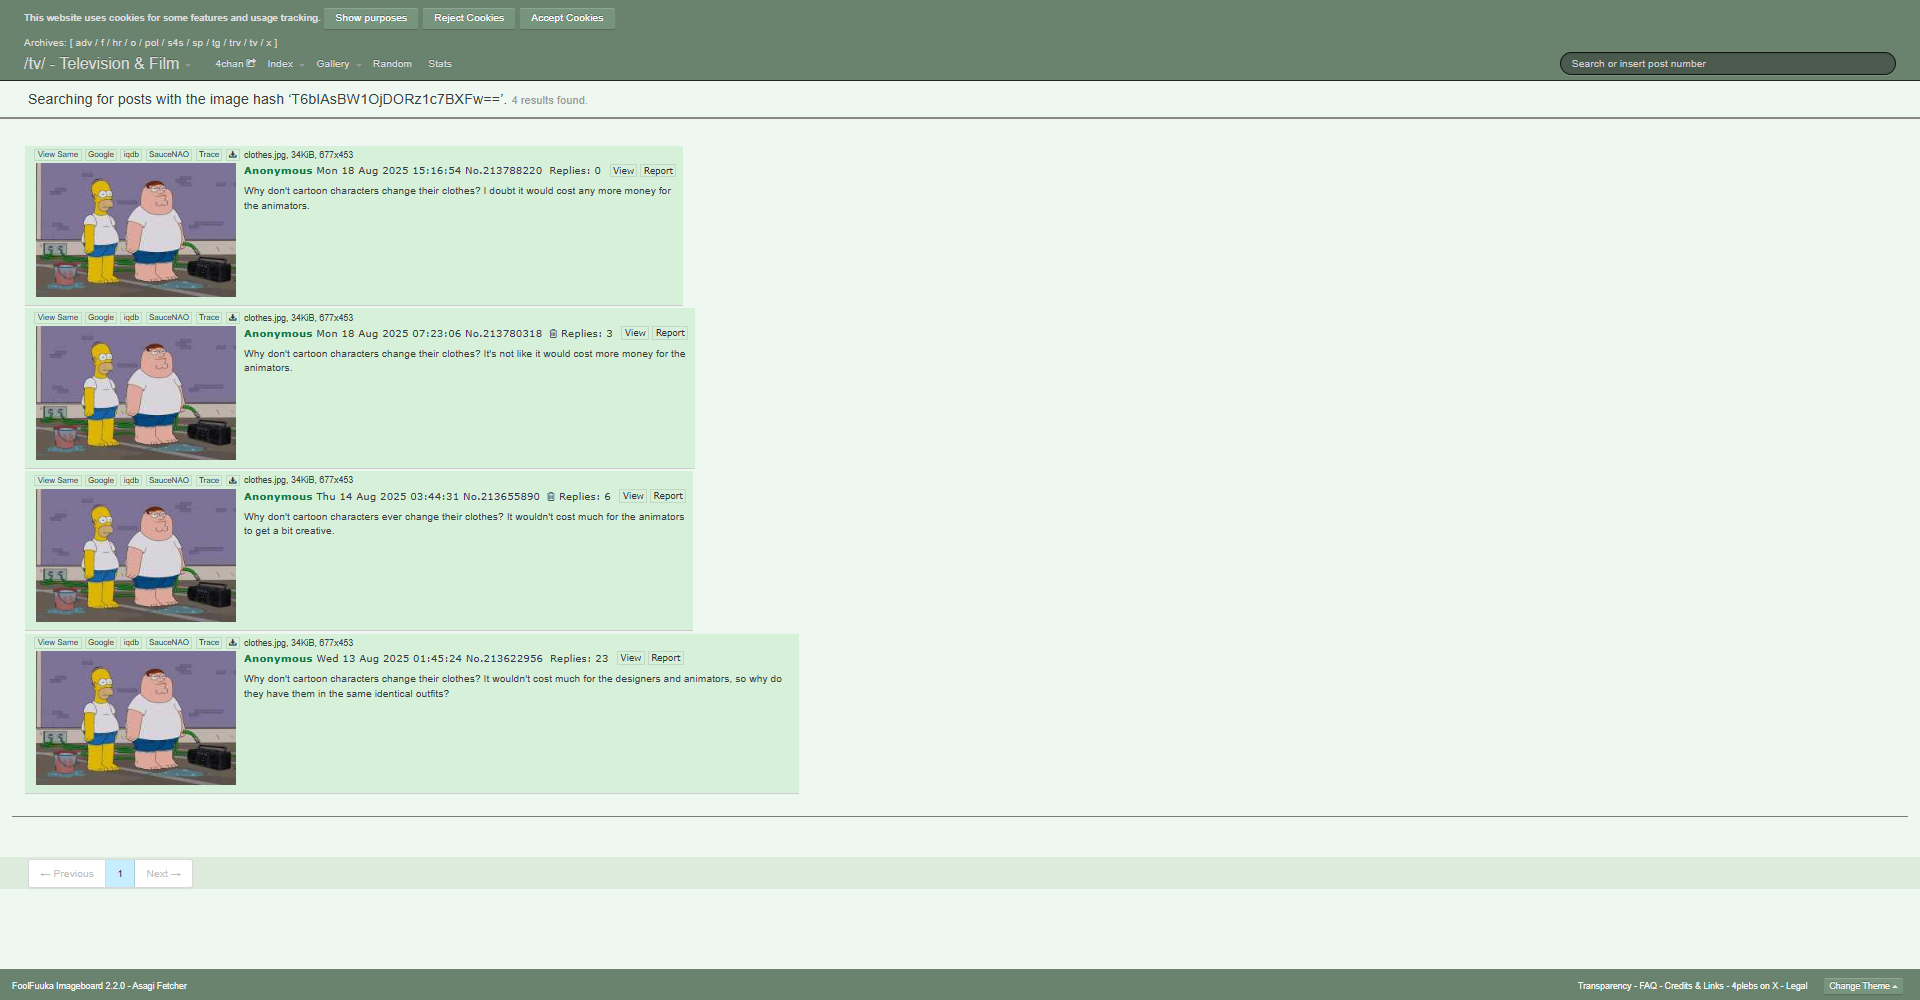Image resolution: width=1920 pixels, height=1000 pixels.
Task: View thread for post No.213788220
Action: (623, 171)
